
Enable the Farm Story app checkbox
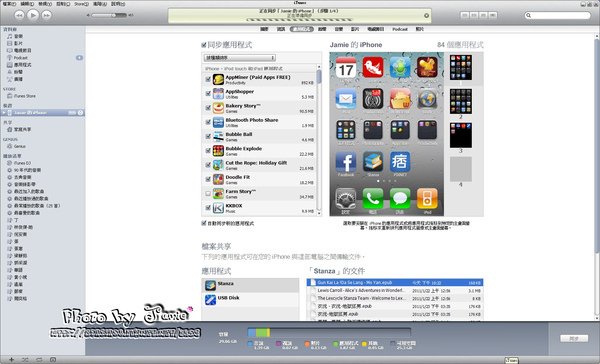click(208, 194)
